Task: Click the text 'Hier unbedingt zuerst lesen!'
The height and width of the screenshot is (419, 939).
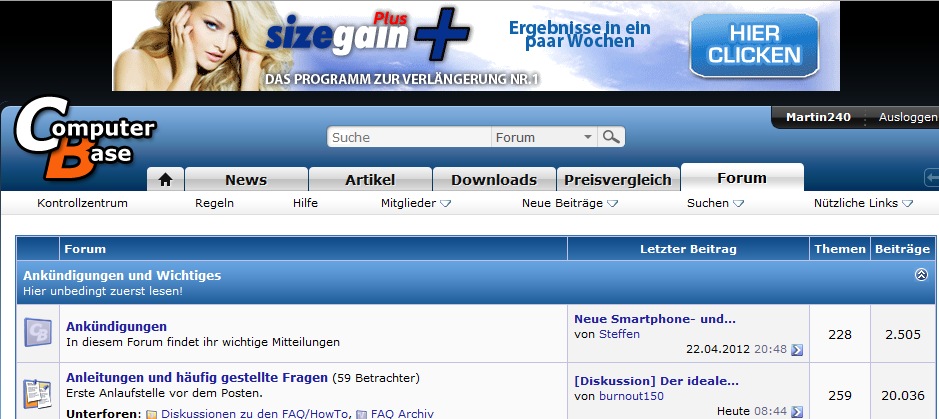Action: [103, 292]
